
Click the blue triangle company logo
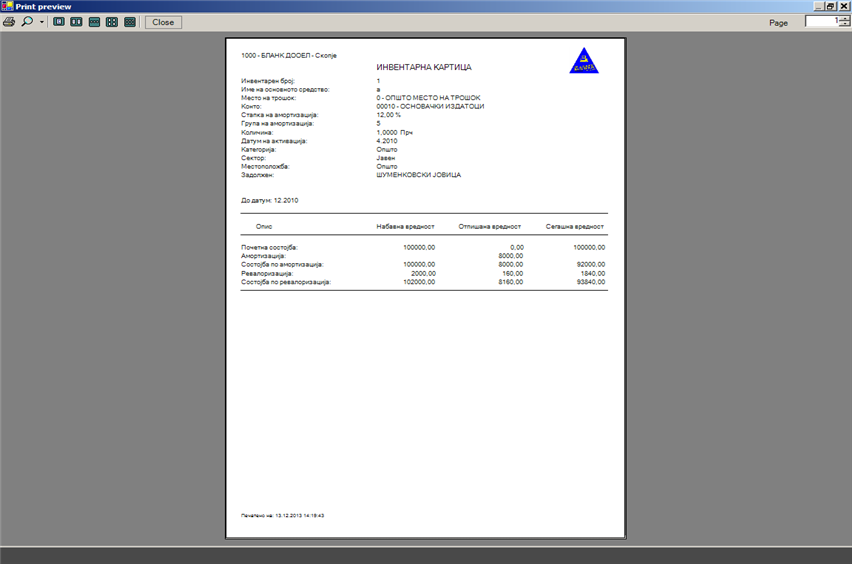(584, 61)
